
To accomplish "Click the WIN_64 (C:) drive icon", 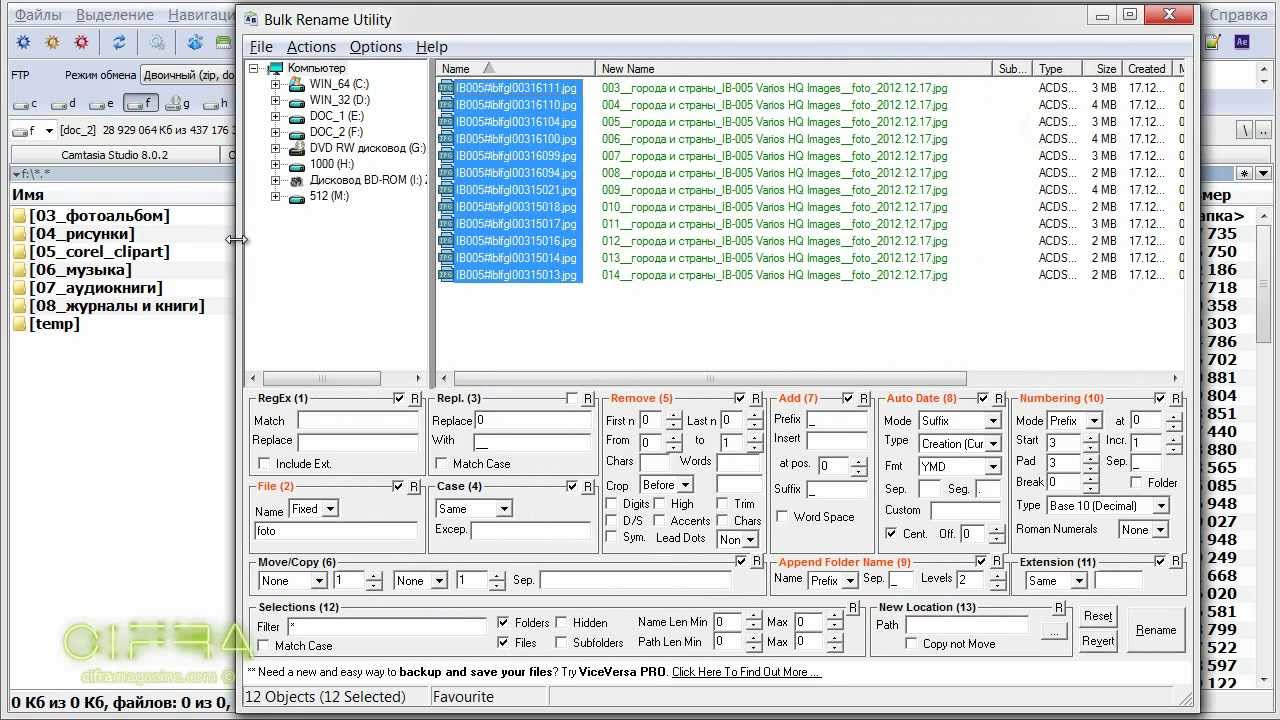I will [296, 84].
